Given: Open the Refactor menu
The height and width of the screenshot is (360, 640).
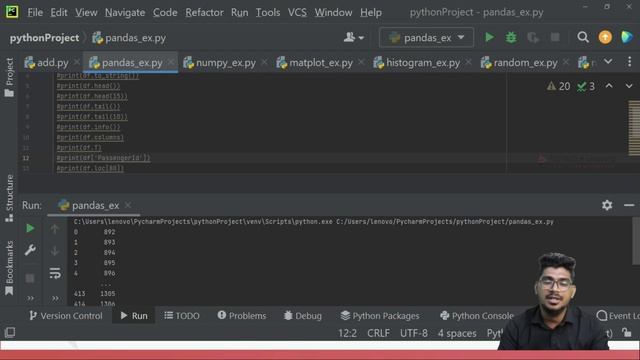Looking at the screenshot, I should (204, 13).
